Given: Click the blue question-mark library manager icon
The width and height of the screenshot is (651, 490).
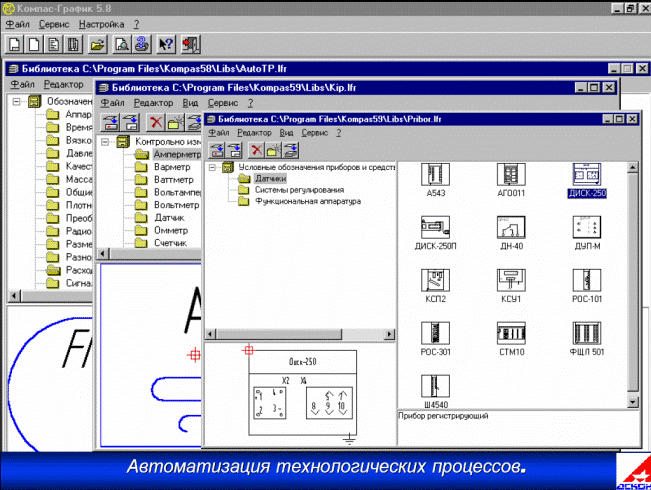Looking at the screenshot, I should click(x=142, y=44).
